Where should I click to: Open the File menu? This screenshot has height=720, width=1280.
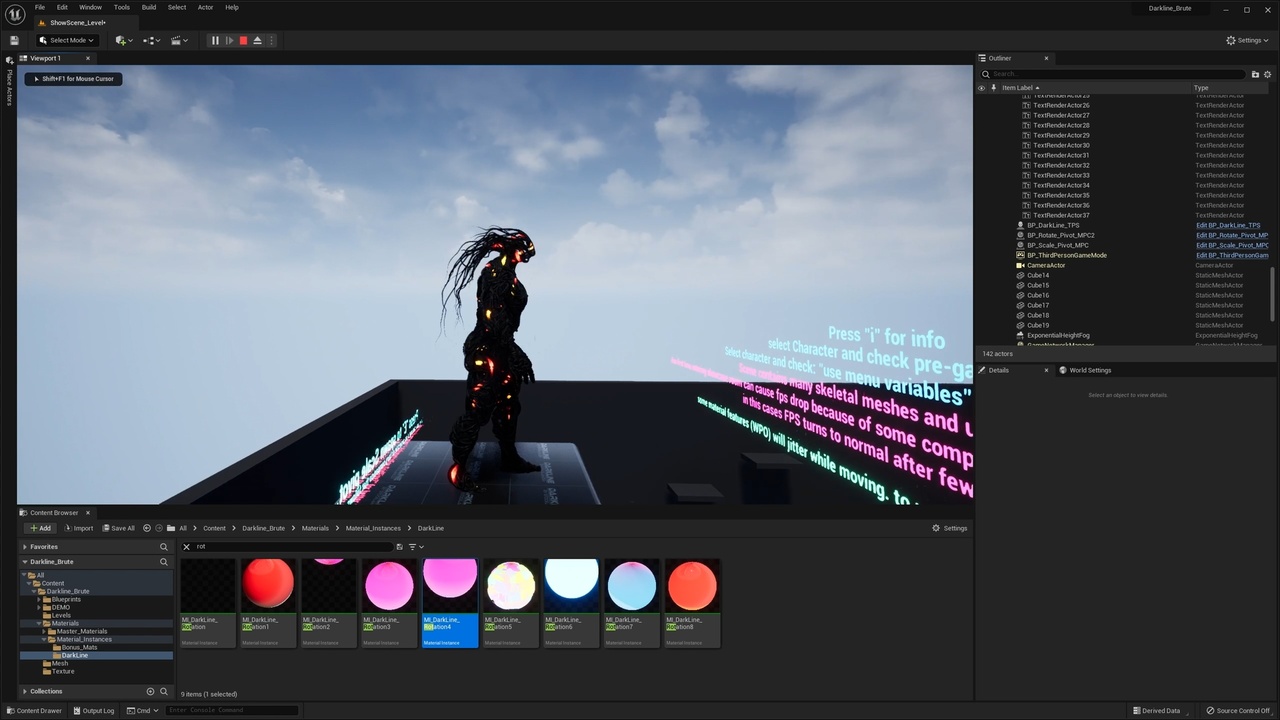pyautogui.click(x=40, y=7)
